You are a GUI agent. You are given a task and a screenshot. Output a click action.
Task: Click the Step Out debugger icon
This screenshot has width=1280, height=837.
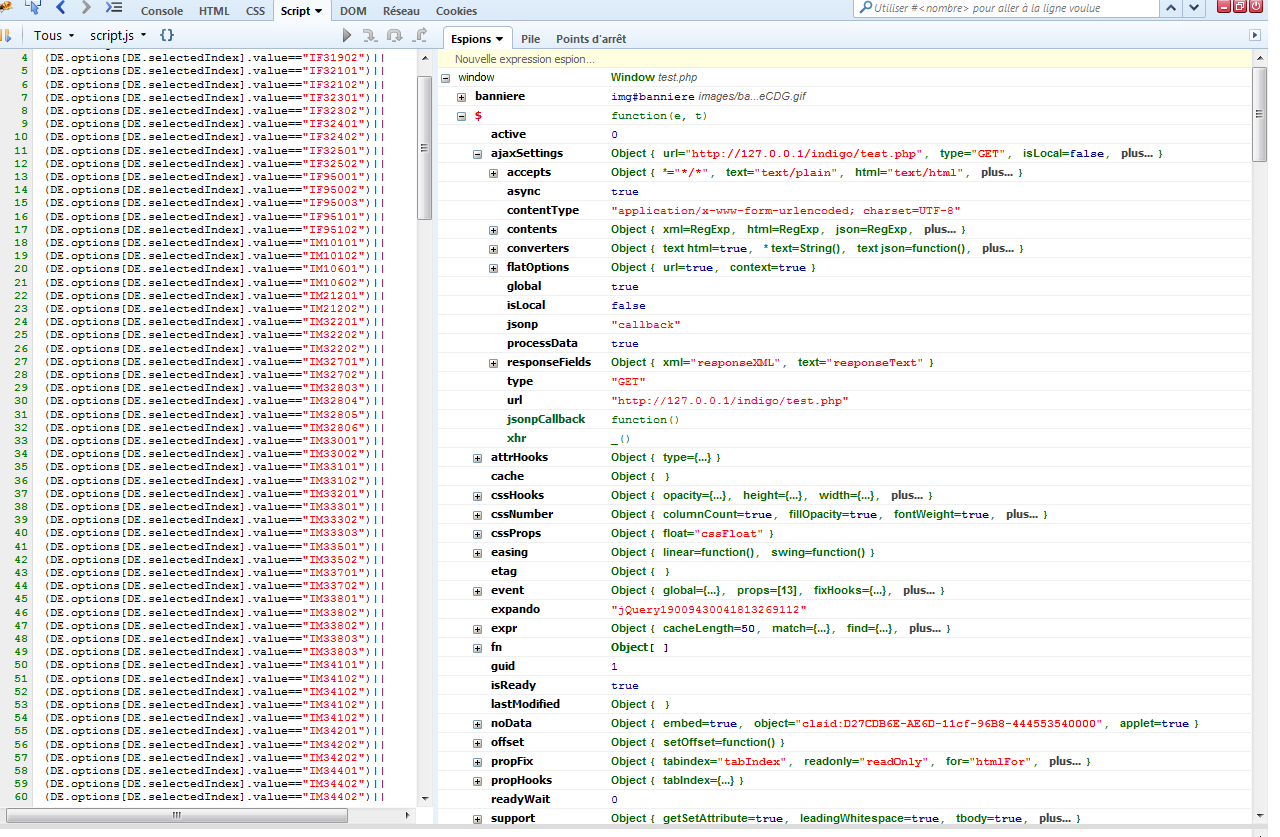tap(420, 35)
